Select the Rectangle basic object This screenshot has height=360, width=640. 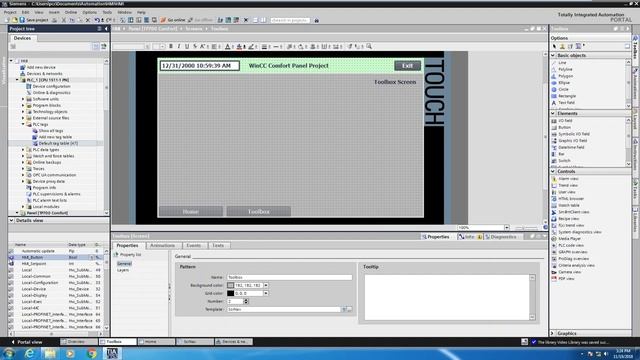pos(567,96)
